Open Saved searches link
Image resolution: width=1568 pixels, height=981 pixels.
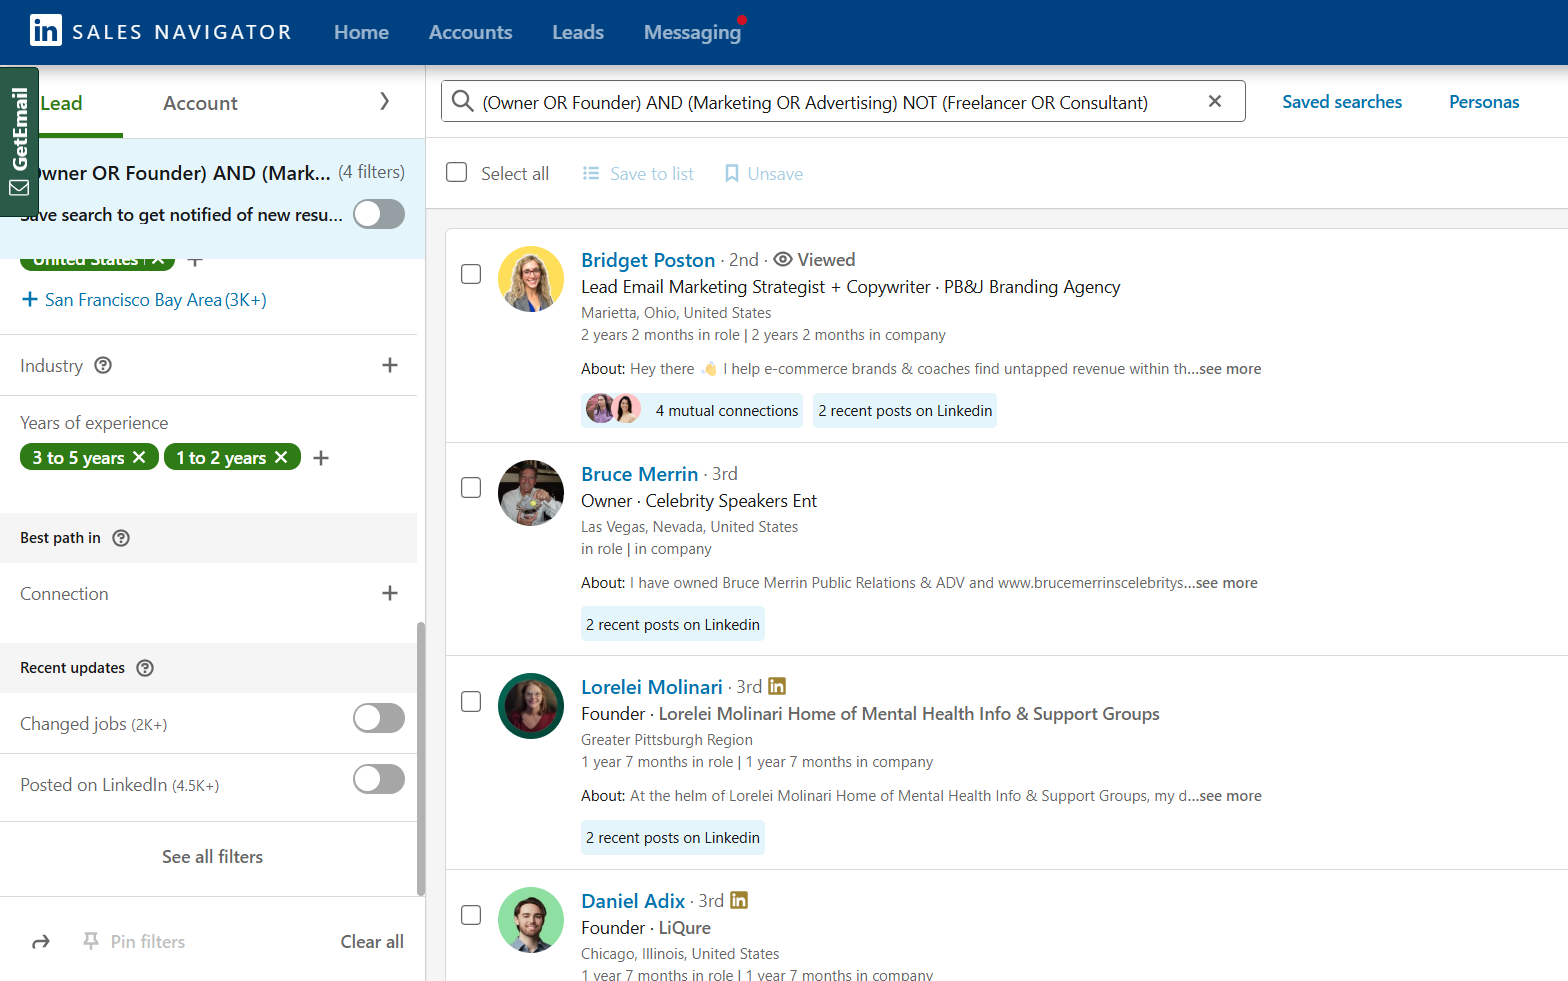tap(1342, 102)
